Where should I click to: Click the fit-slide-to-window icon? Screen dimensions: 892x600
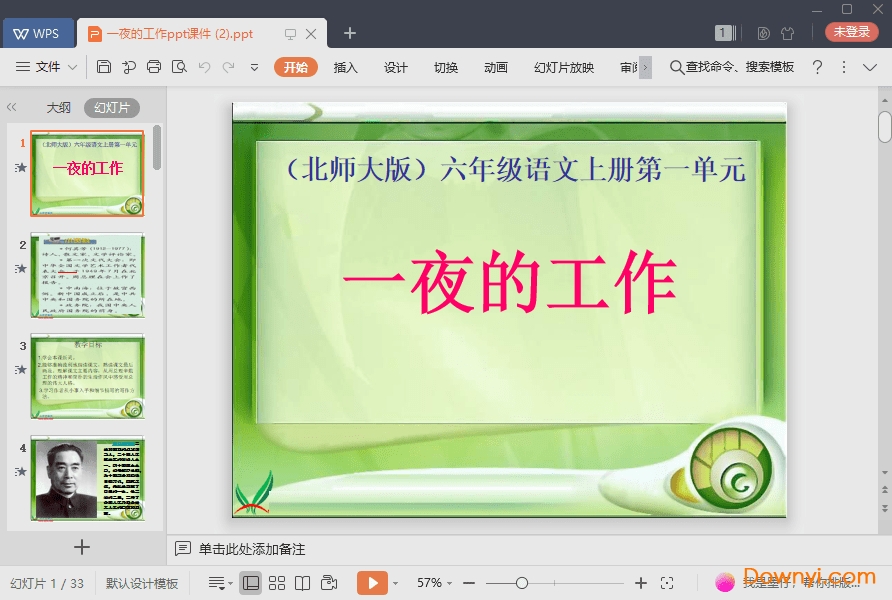coord(667,582)
